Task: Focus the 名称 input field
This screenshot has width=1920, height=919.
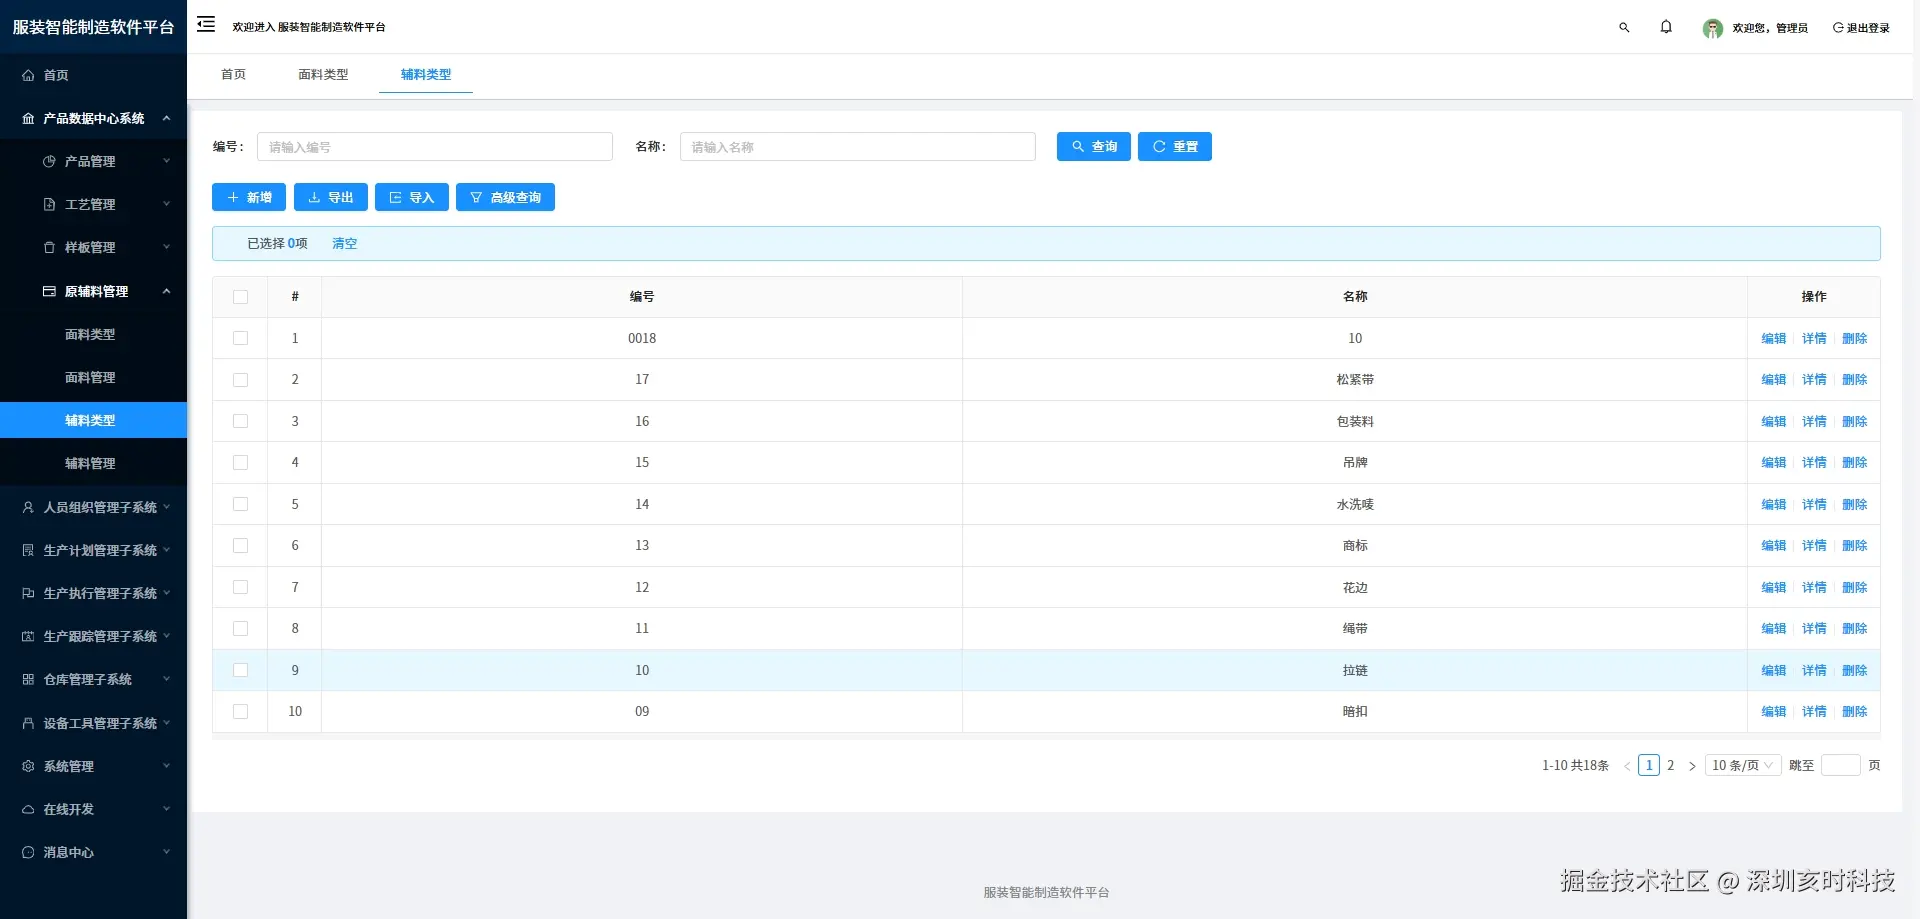Action: 858,146
